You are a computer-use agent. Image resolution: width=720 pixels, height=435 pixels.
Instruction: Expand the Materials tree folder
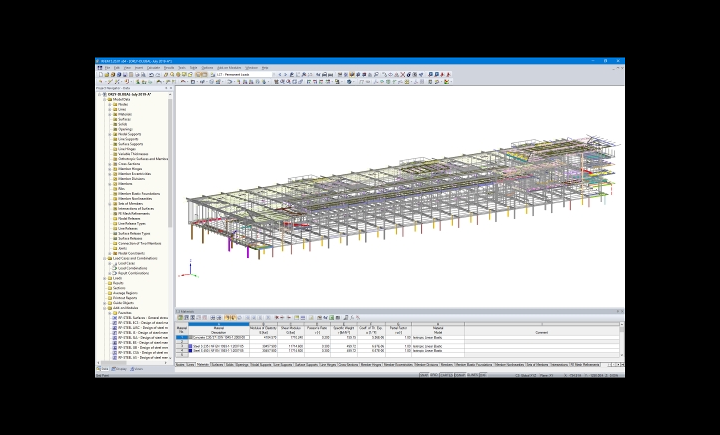(110, 114)
